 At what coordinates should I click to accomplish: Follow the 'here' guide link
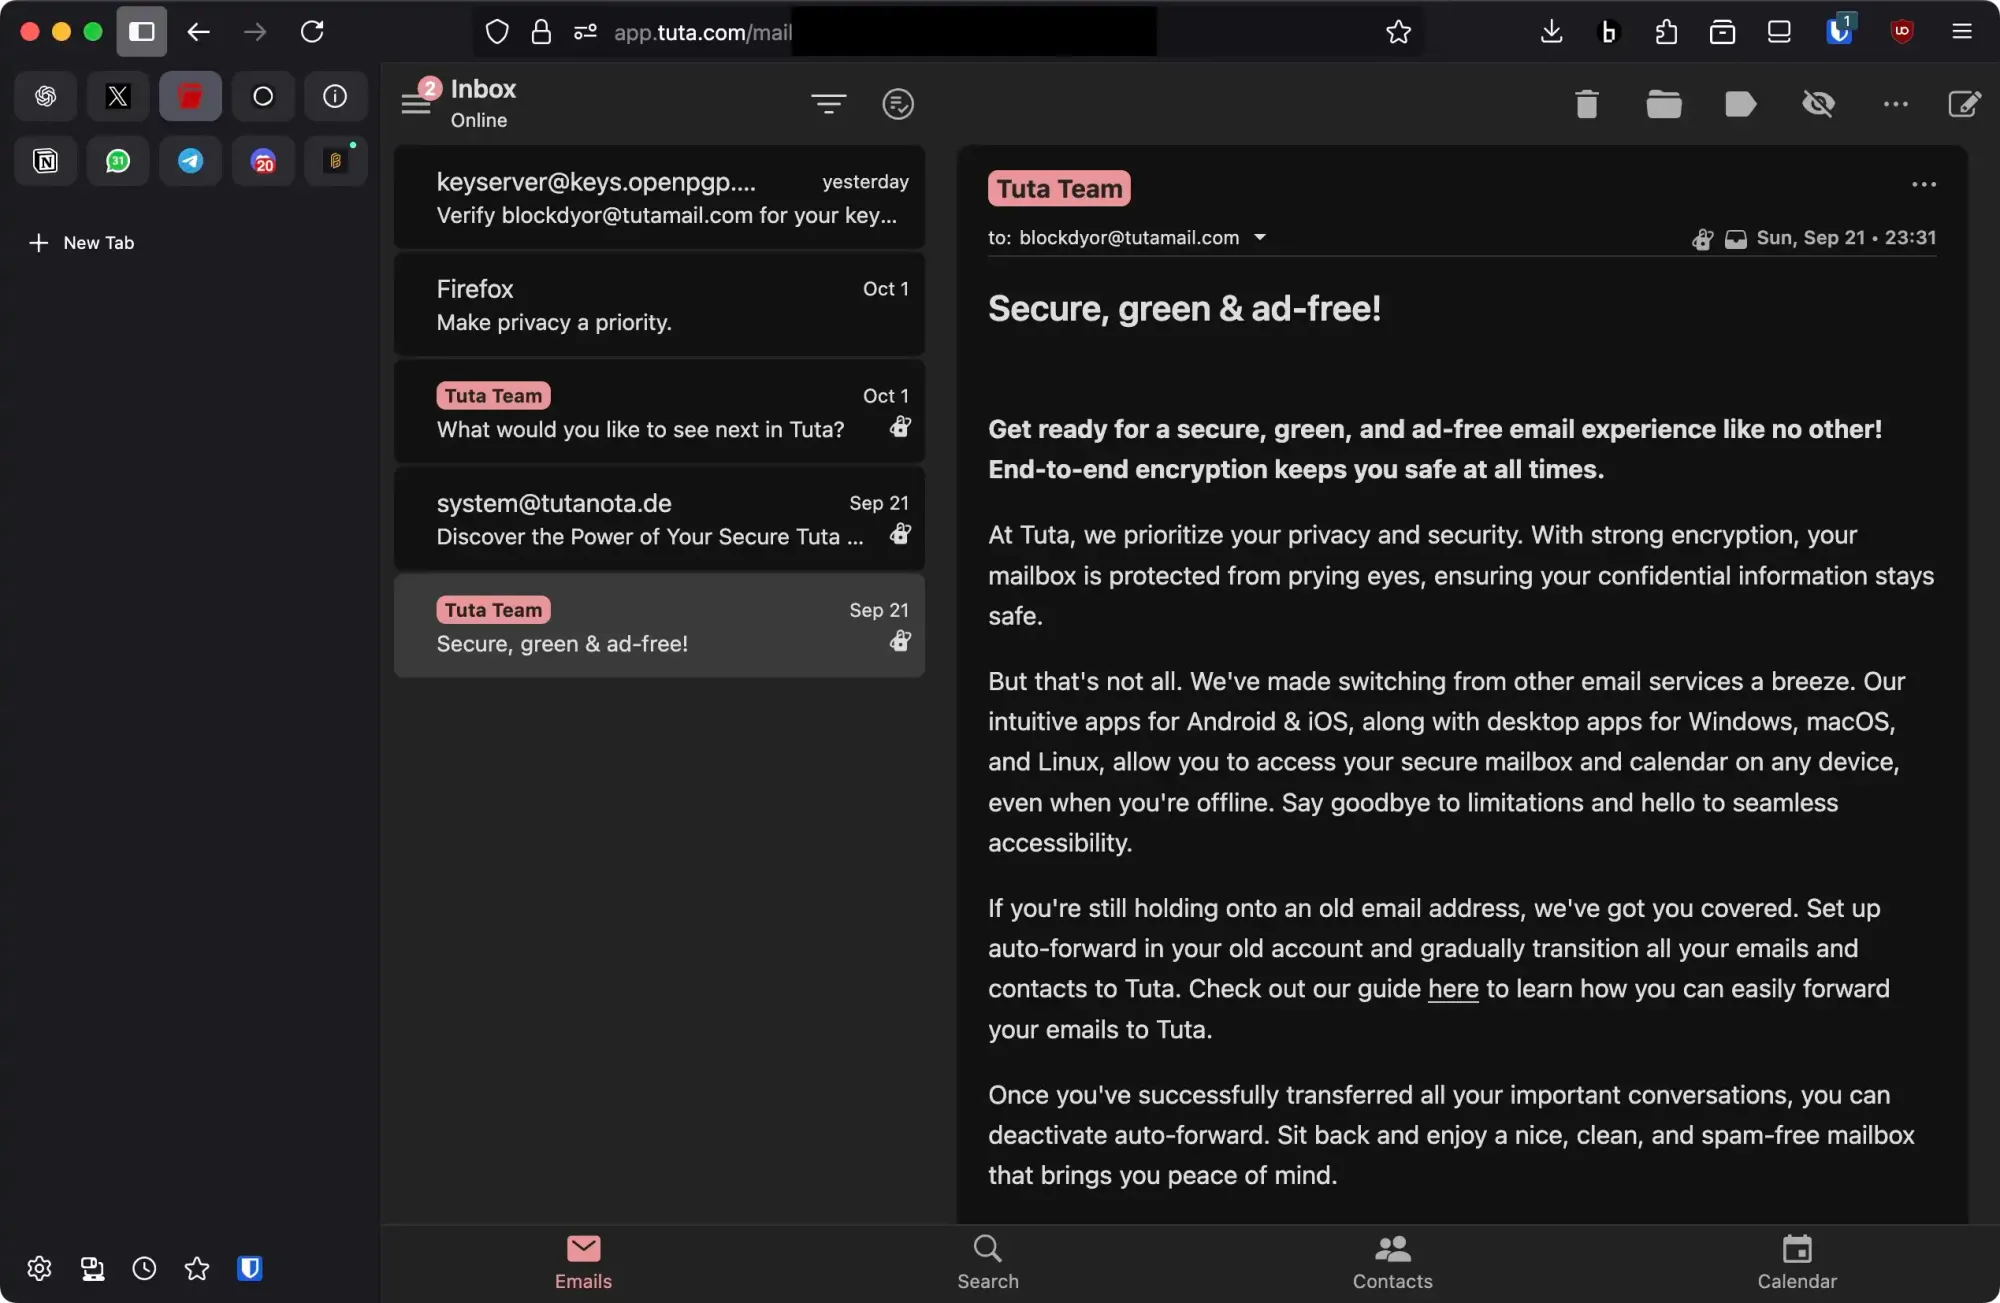(x=1453, y=989)
